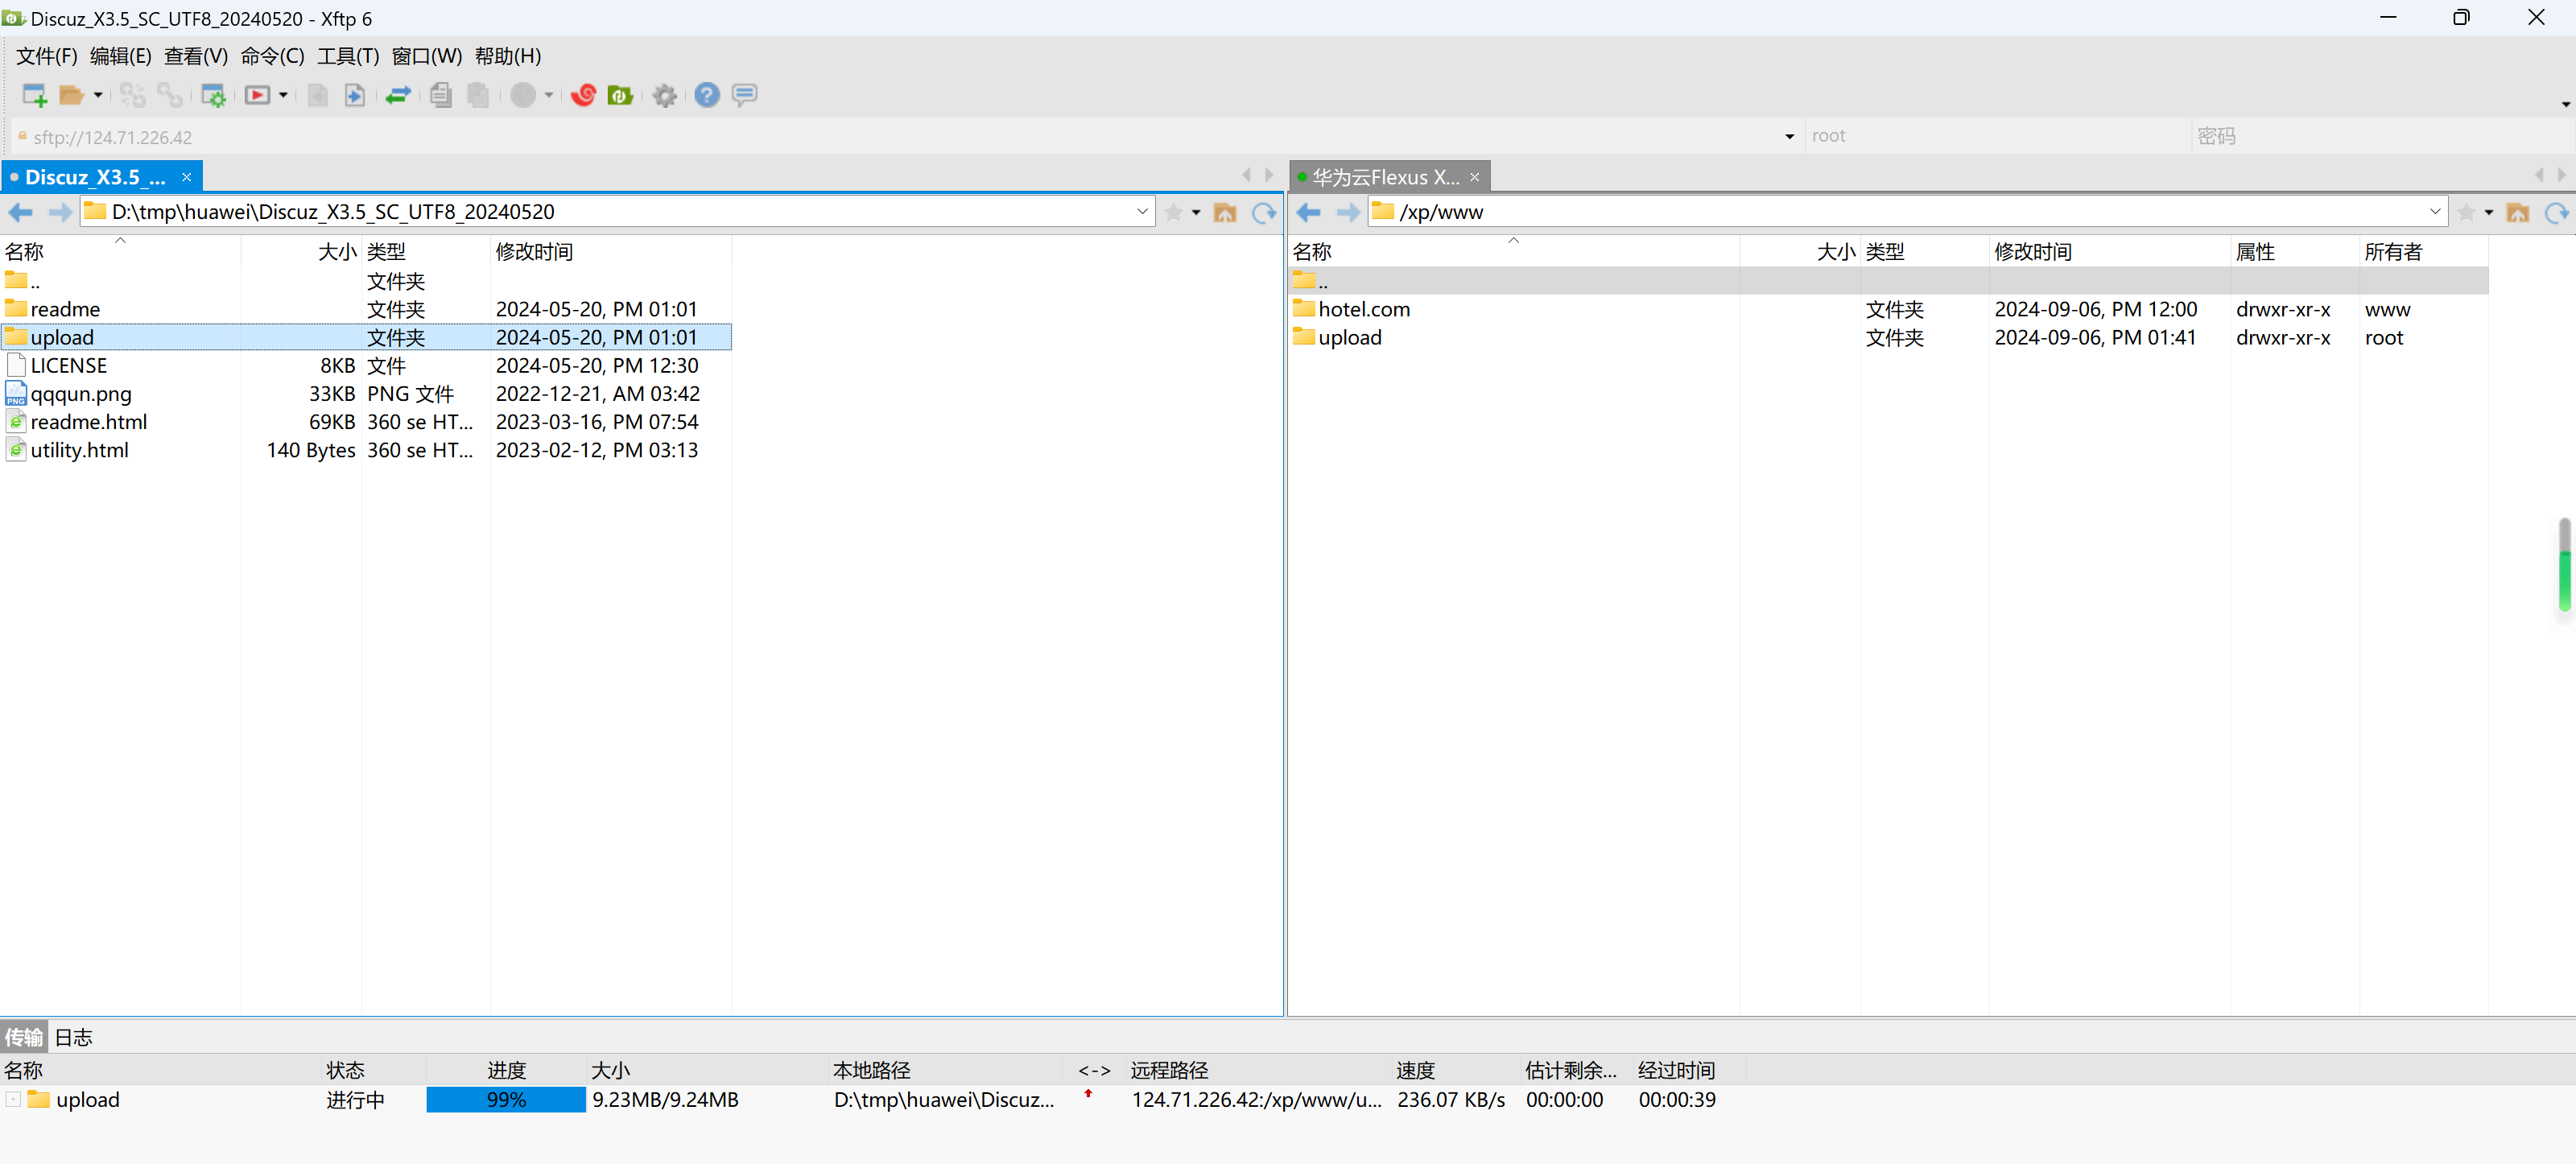
Task: Click the Paste toolbar icon
Action: [479, 95]
